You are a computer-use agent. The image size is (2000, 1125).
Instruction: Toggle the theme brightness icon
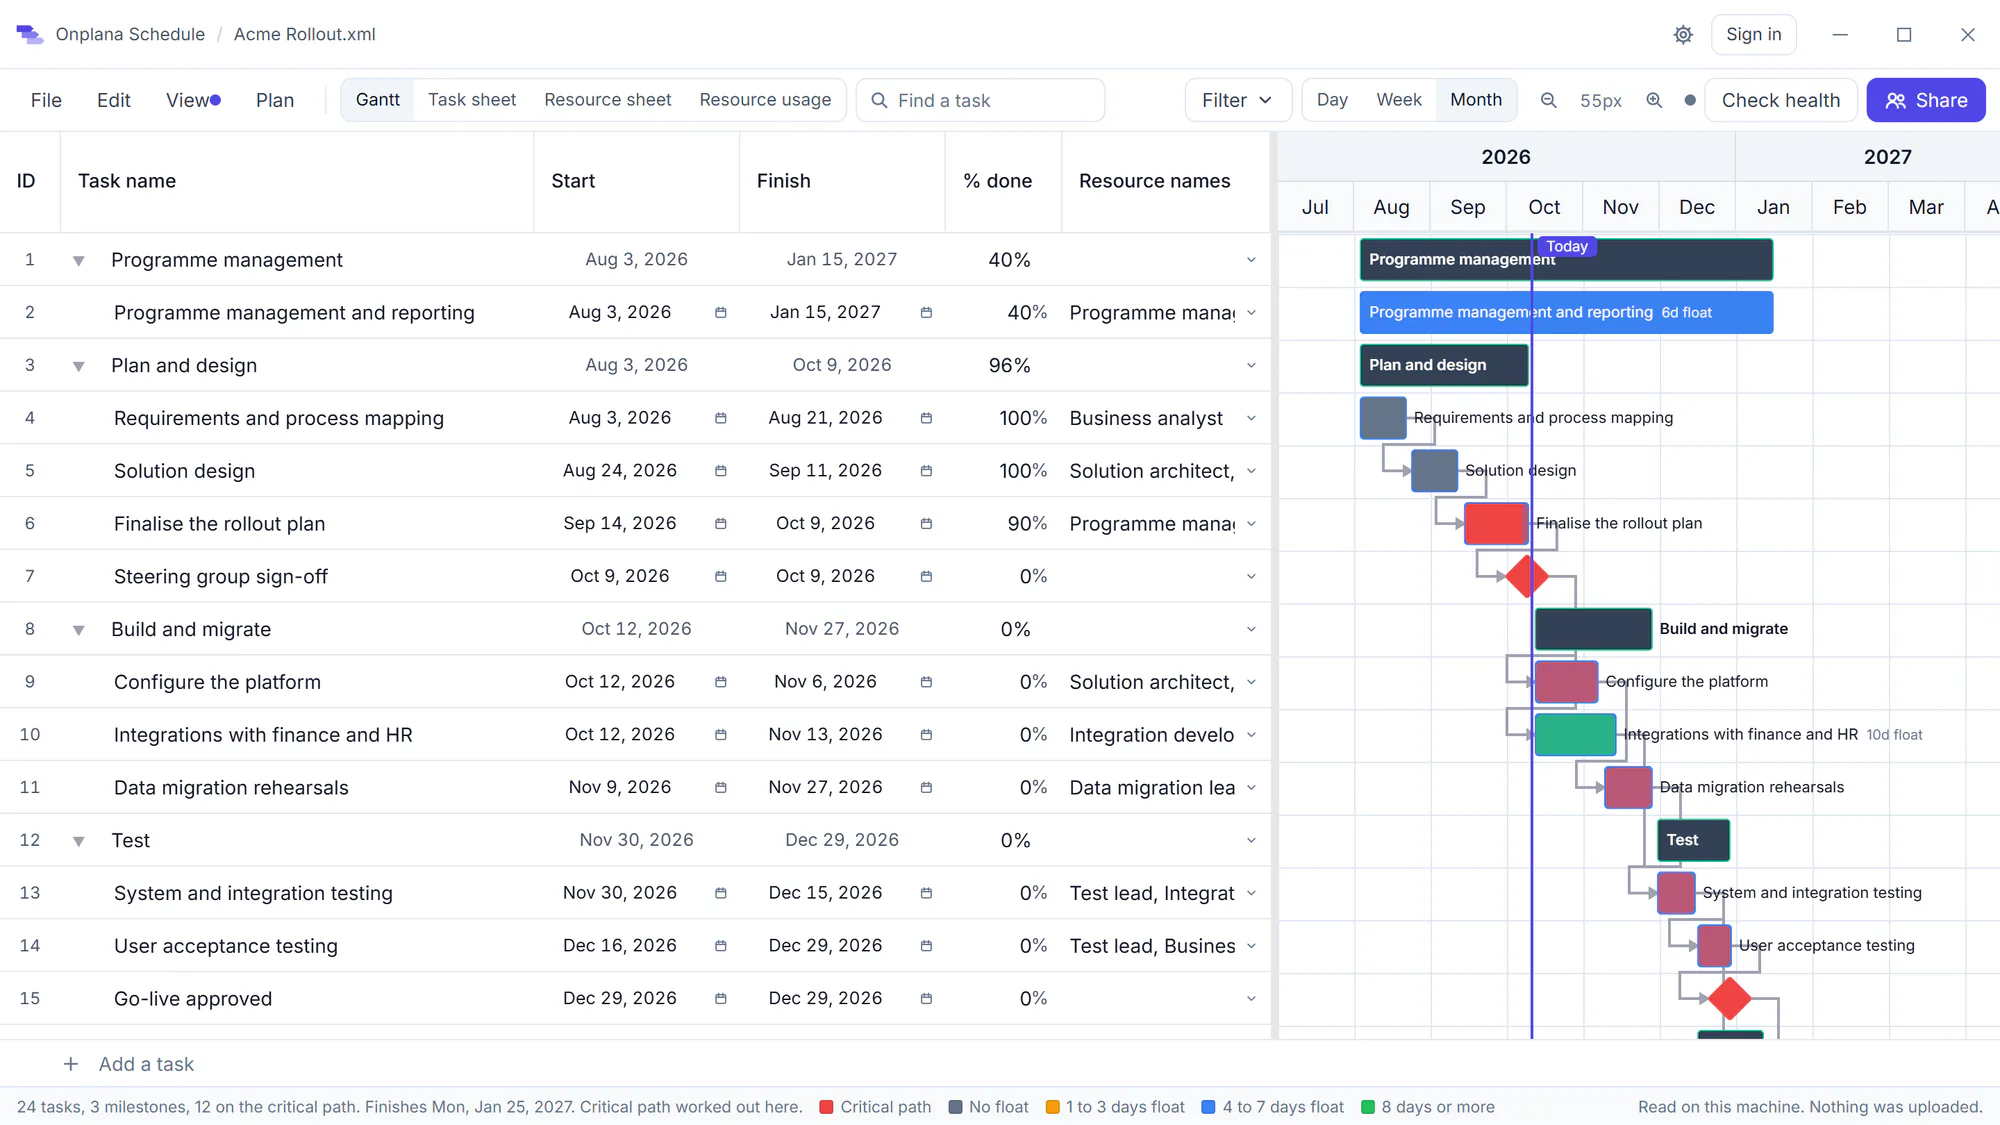tap(1683, 35)
